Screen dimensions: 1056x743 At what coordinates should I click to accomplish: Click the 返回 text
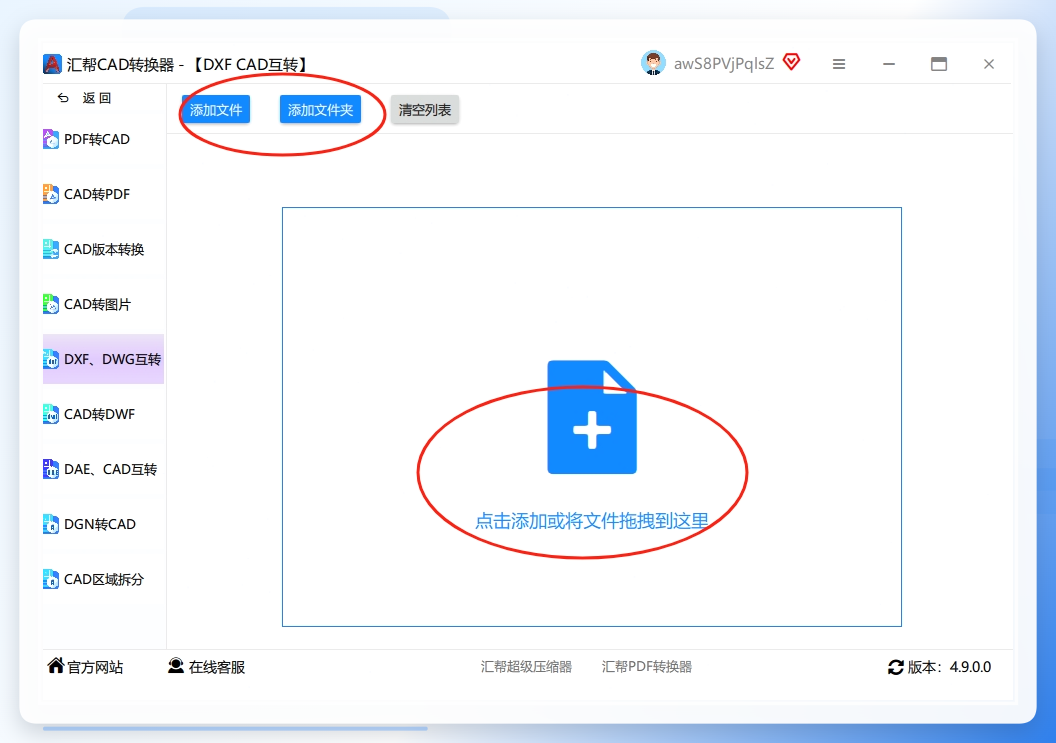point(97,98)
